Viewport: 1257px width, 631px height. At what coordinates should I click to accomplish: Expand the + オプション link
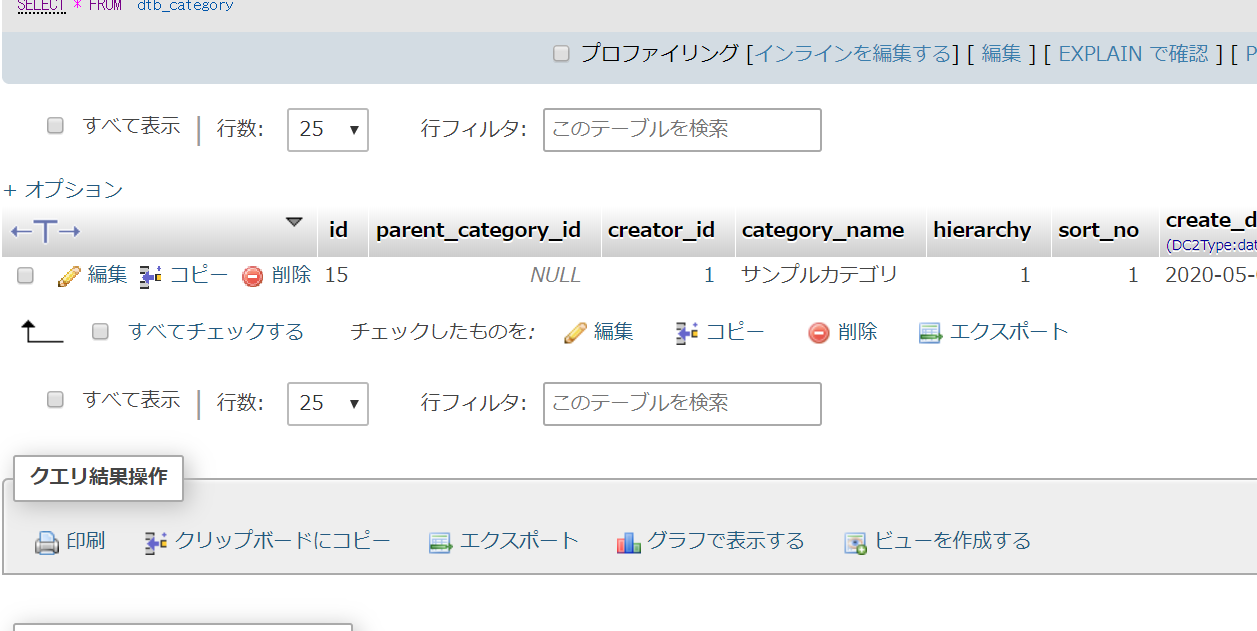point(63,189)
